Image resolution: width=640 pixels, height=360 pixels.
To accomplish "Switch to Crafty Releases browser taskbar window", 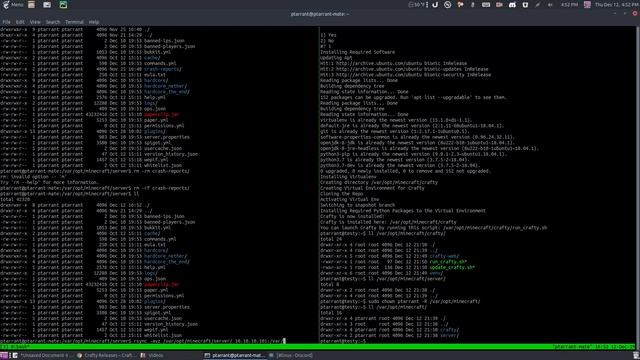I will (106, 356).
